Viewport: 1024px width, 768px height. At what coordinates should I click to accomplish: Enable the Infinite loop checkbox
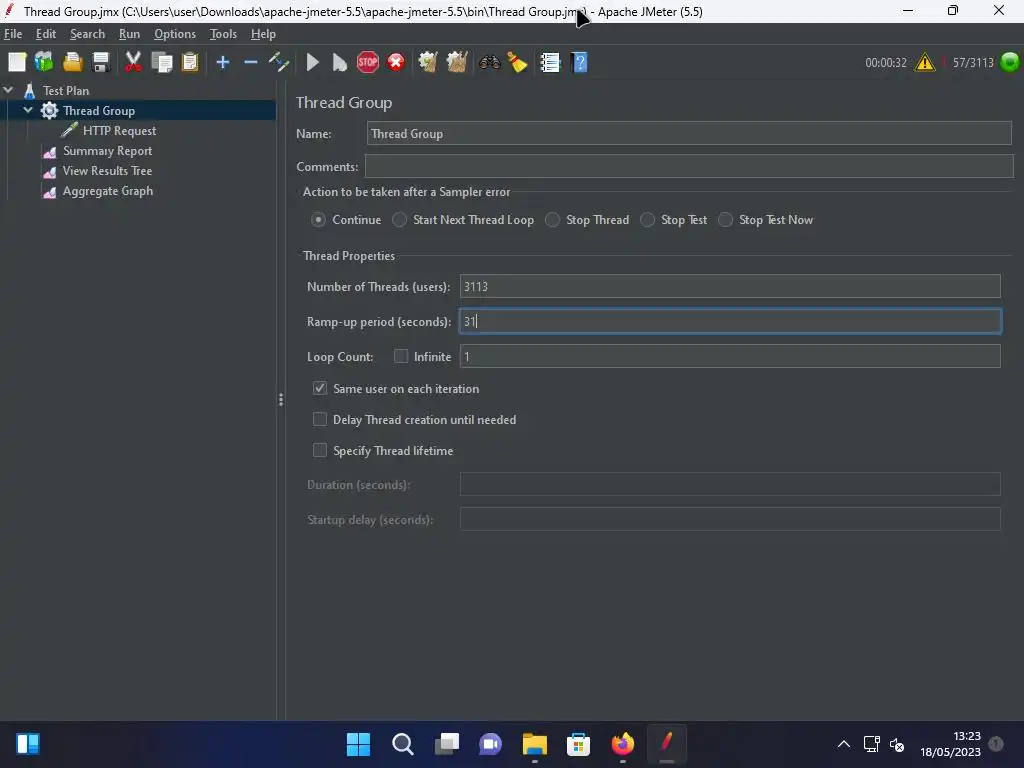coord(401,356)
